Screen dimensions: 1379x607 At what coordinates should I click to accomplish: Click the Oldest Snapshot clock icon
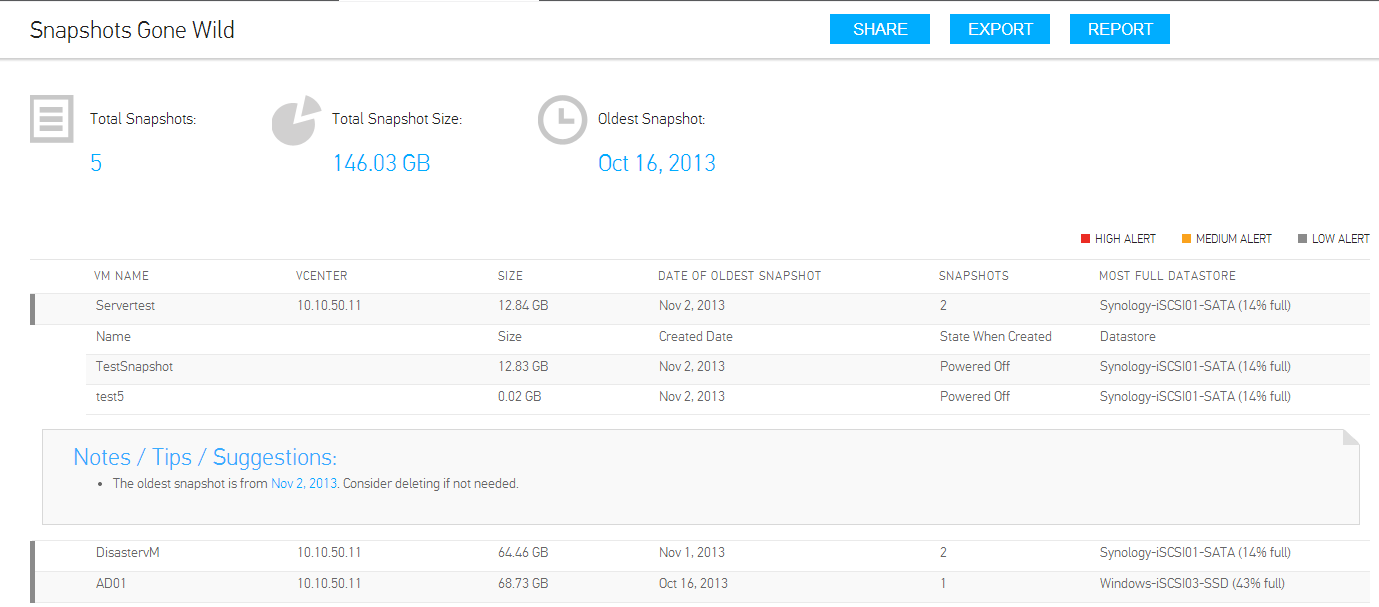click(x=562, y=120)
